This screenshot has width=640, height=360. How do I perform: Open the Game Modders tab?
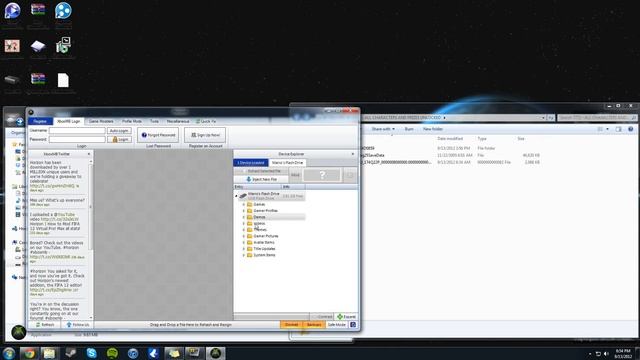coord(101,121)
